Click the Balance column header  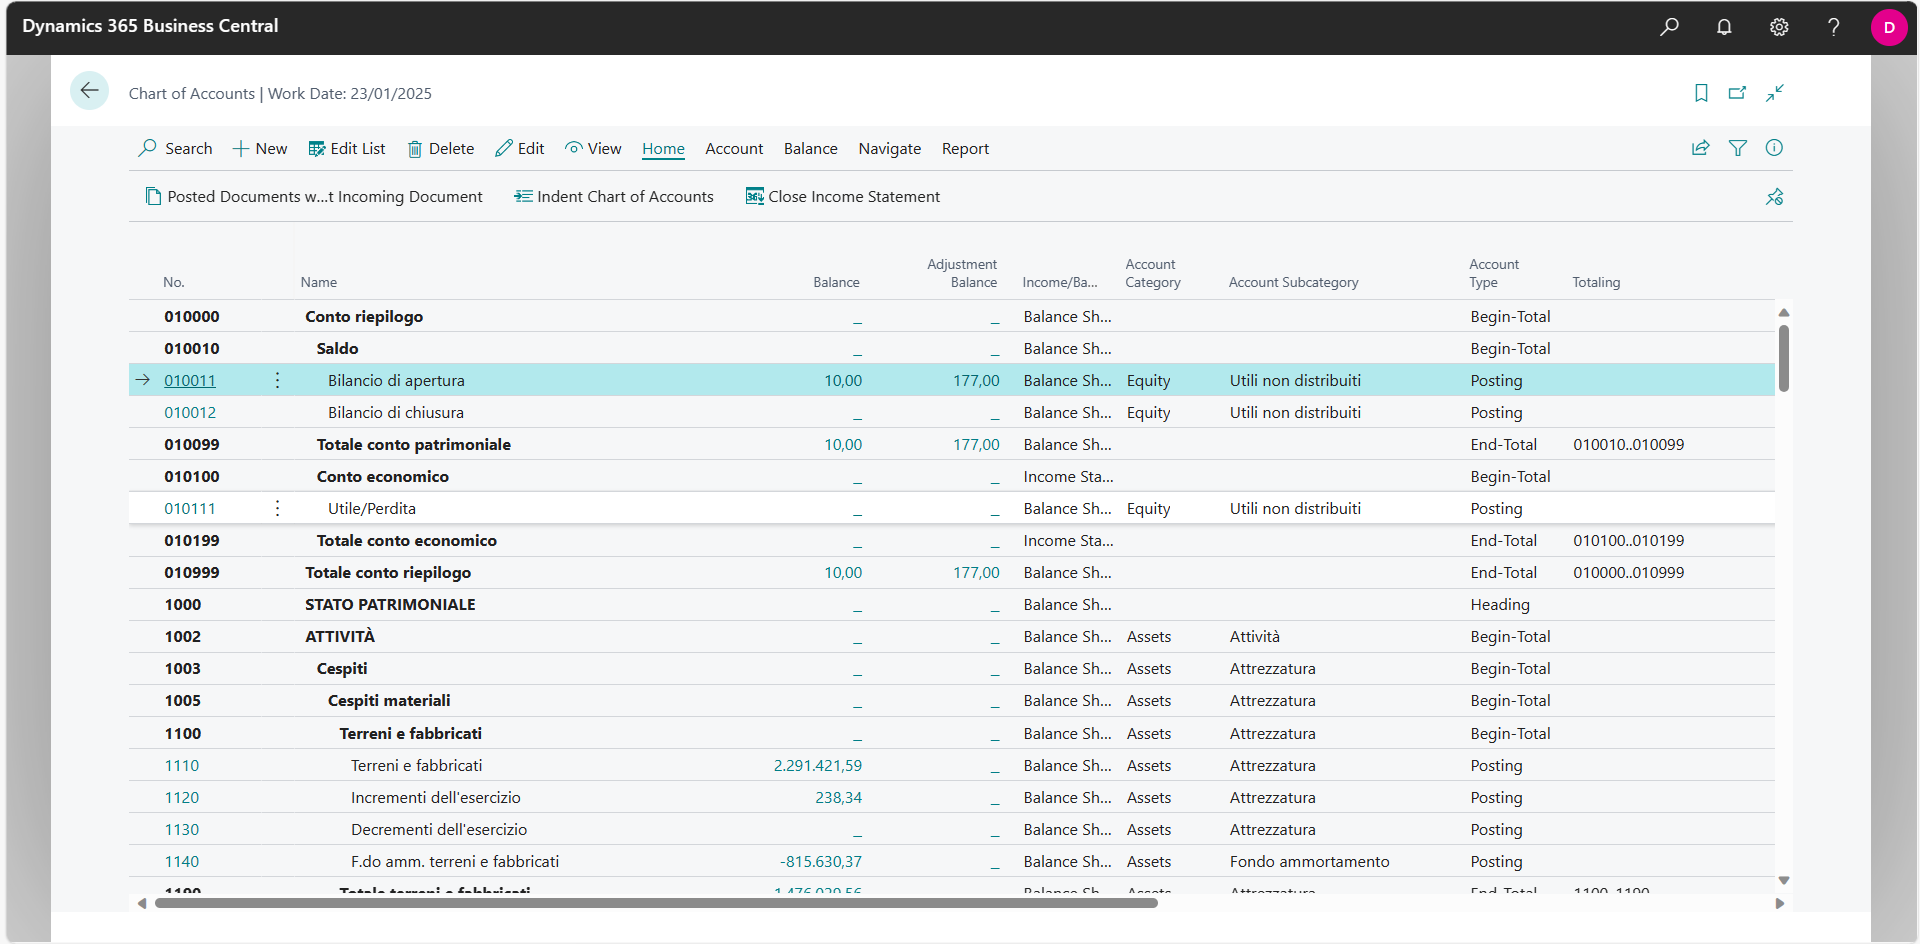pyautogui.click(x=836, y=282)
